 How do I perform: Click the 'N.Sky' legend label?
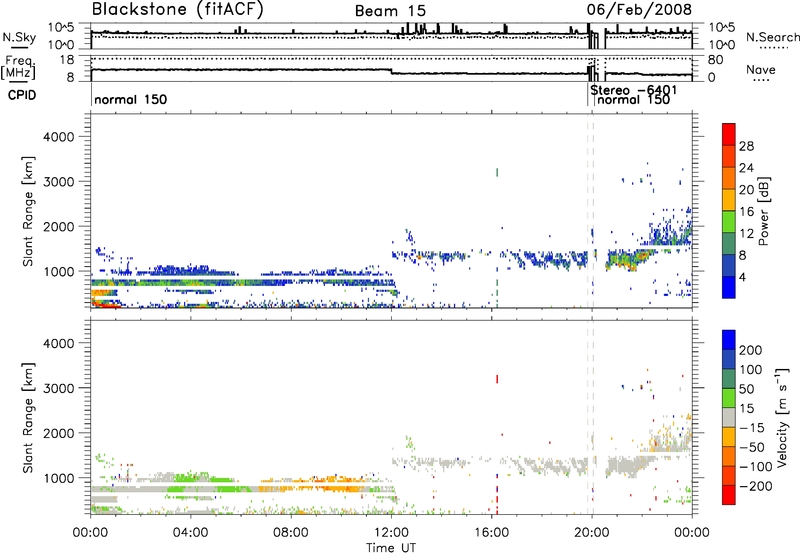click(19, 37)
